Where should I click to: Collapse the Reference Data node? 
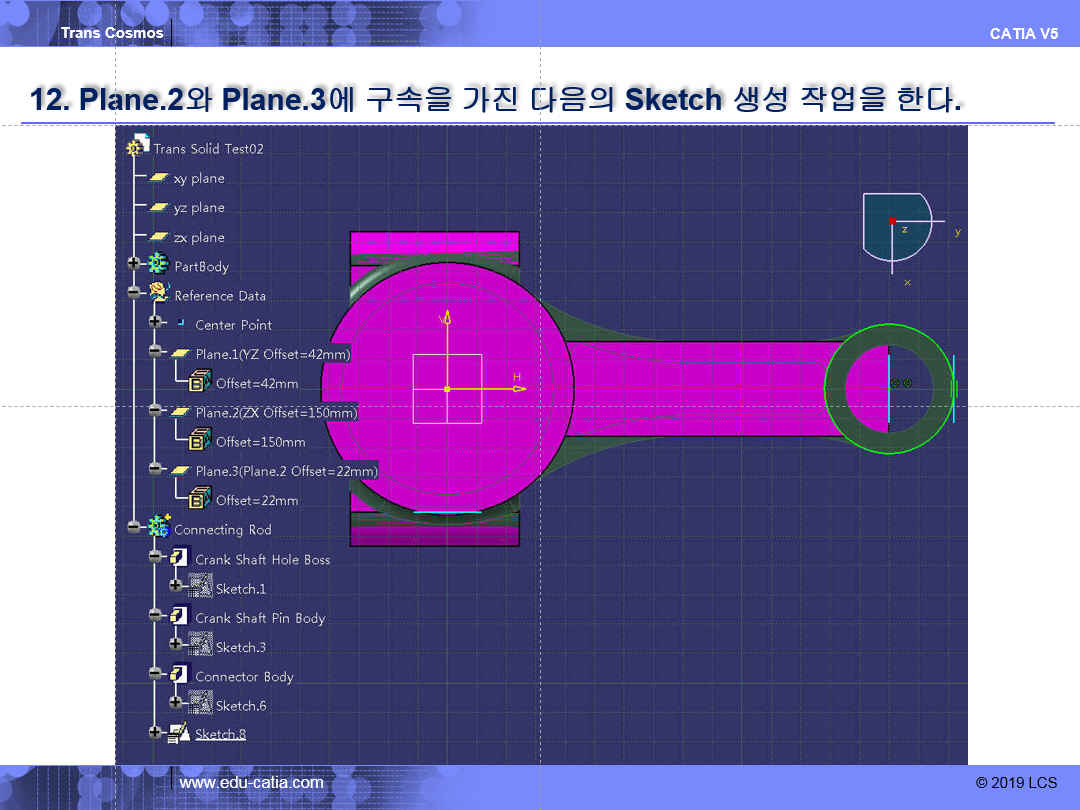[x=134, y=293]
